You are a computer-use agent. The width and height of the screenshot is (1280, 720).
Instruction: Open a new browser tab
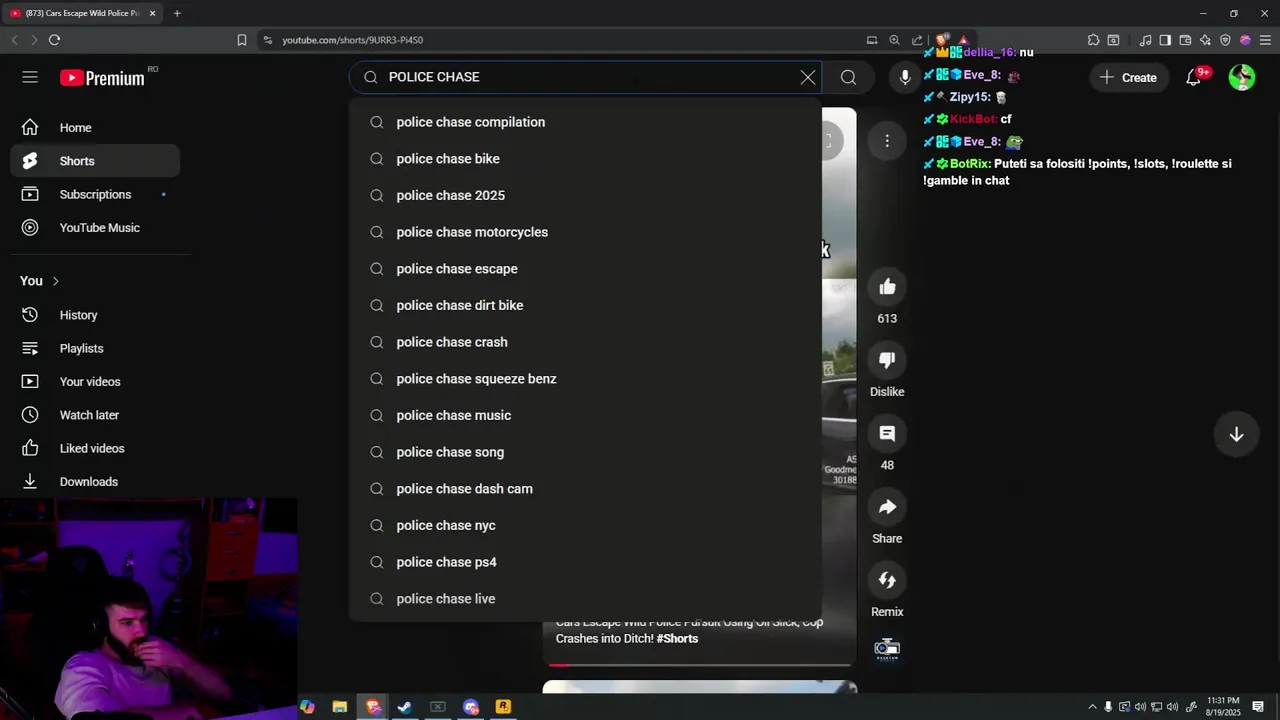click(x=177, y=13)
